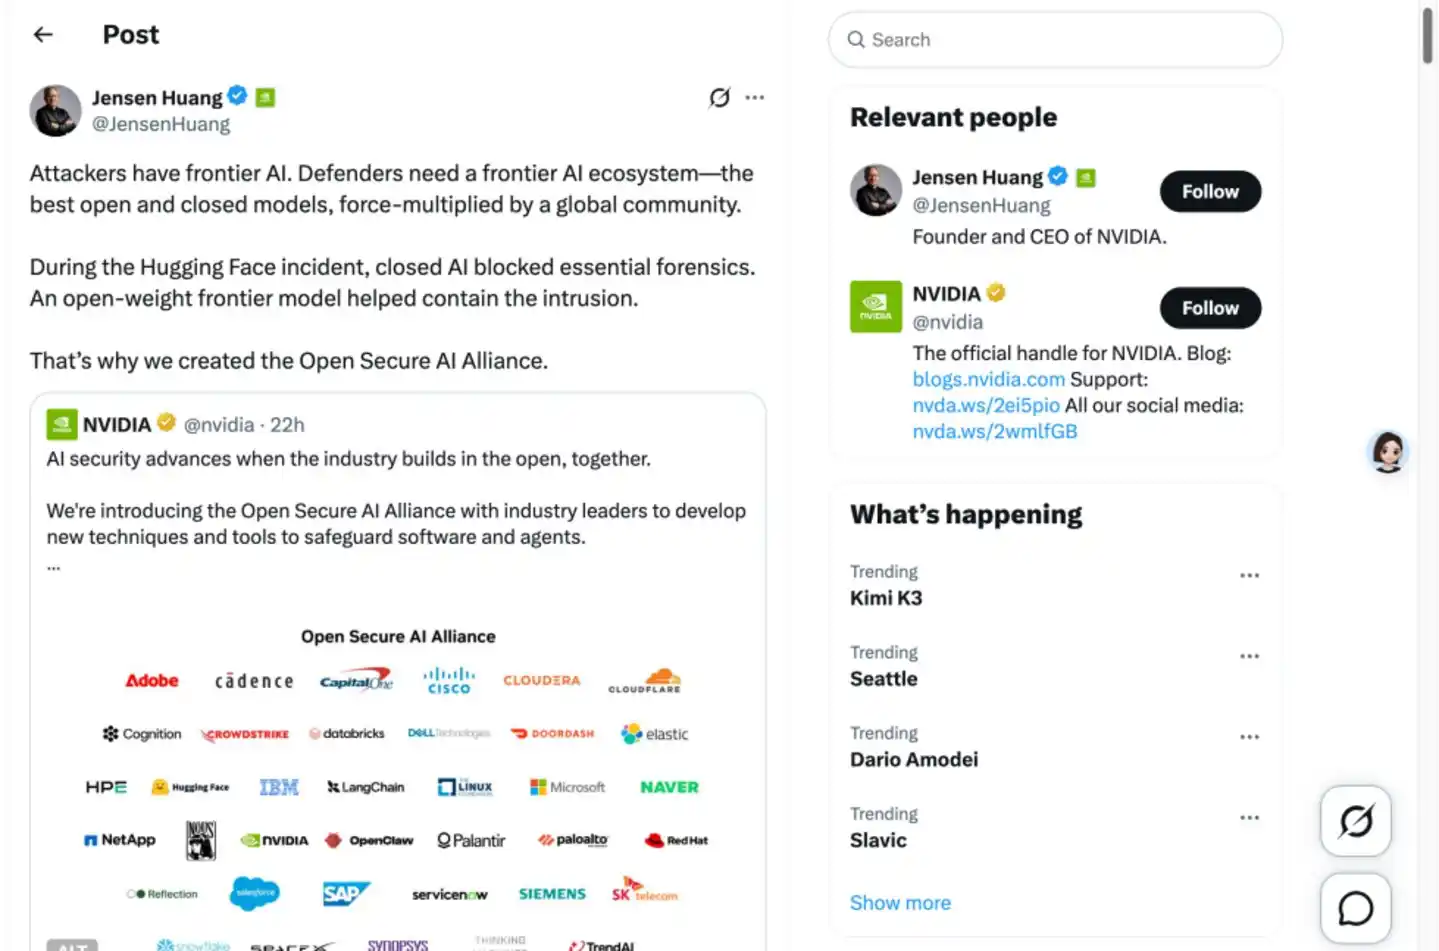This screenshot has width=1439, height=951.
Task: Open the floating messages chat button
Action: 1355,908
